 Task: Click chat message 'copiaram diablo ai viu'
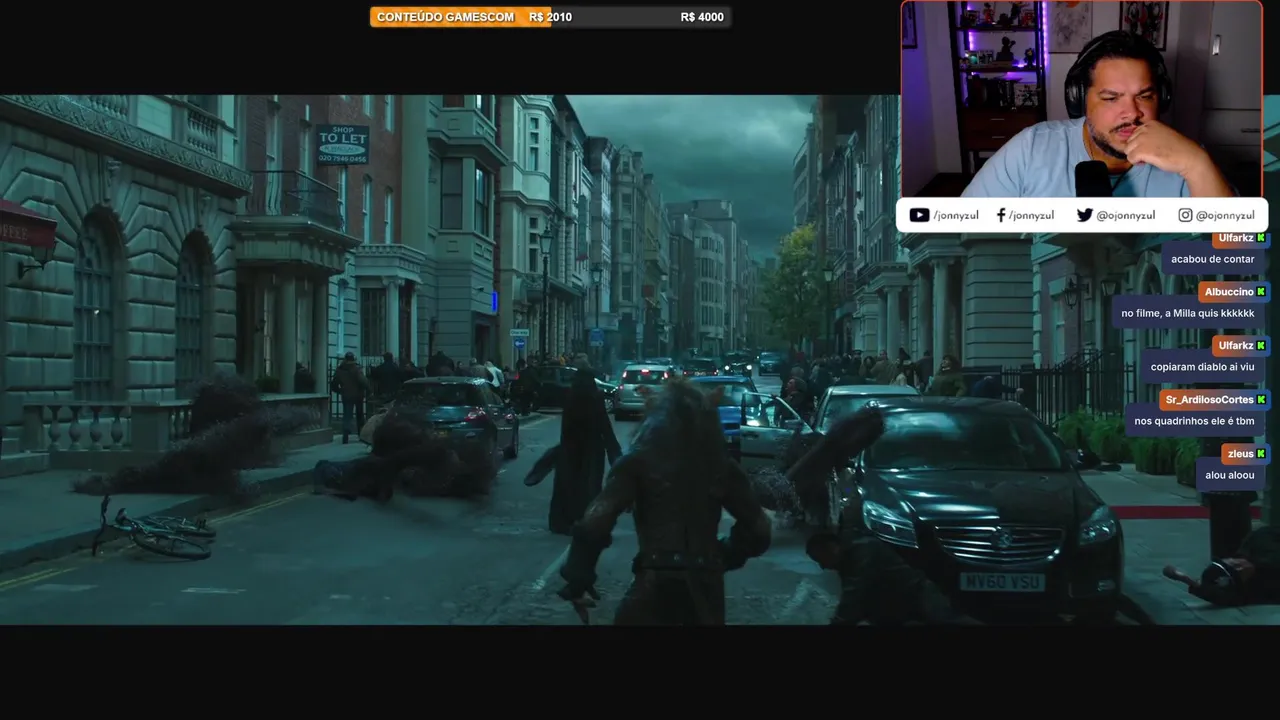point(1202,367)
